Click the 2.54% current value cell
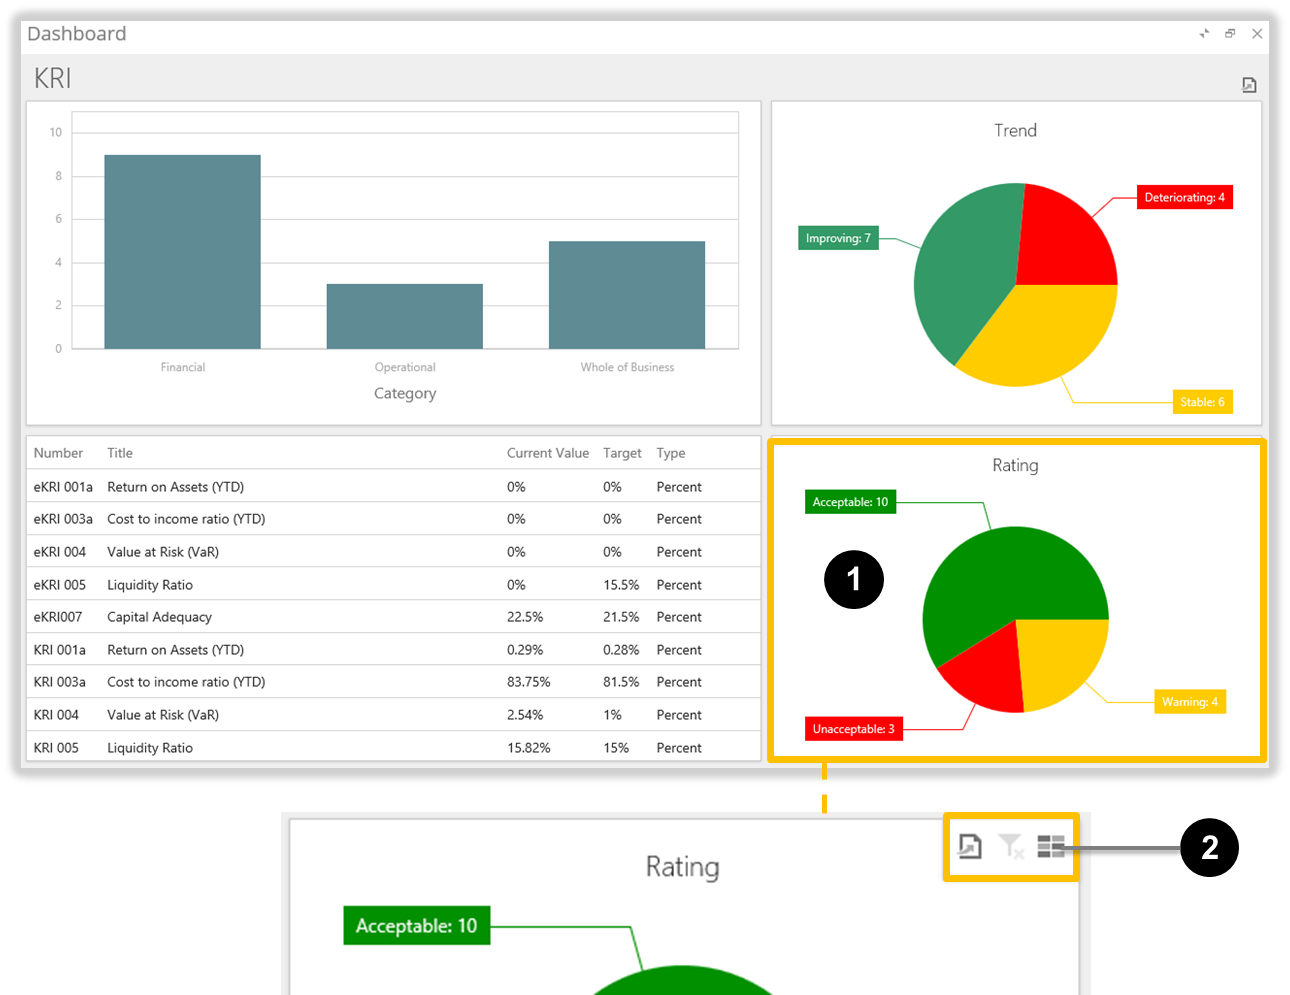The width and height of the screenshot is (1290, 995). tap(525, 715)
